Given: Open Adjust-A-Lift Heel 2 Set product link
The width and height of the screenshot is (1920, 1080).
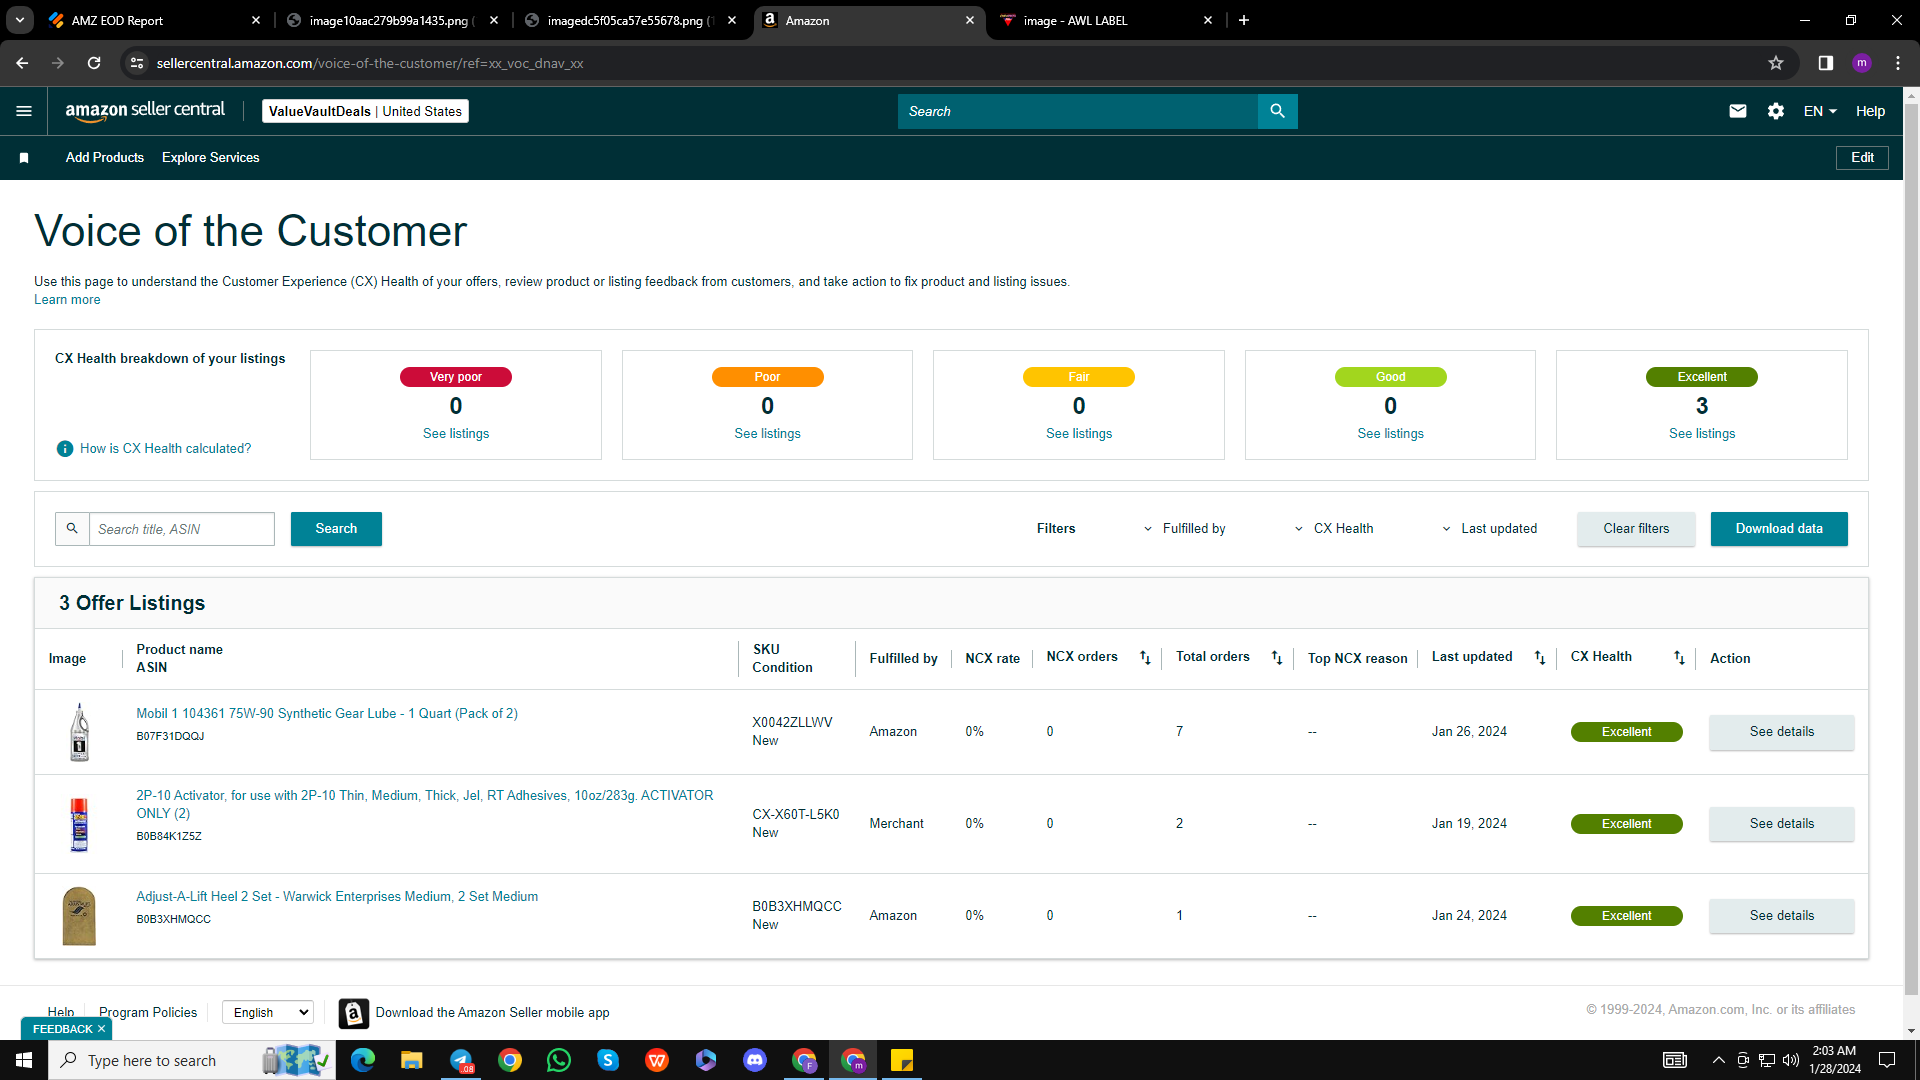Looking at the screenshot, I should 337,897.
